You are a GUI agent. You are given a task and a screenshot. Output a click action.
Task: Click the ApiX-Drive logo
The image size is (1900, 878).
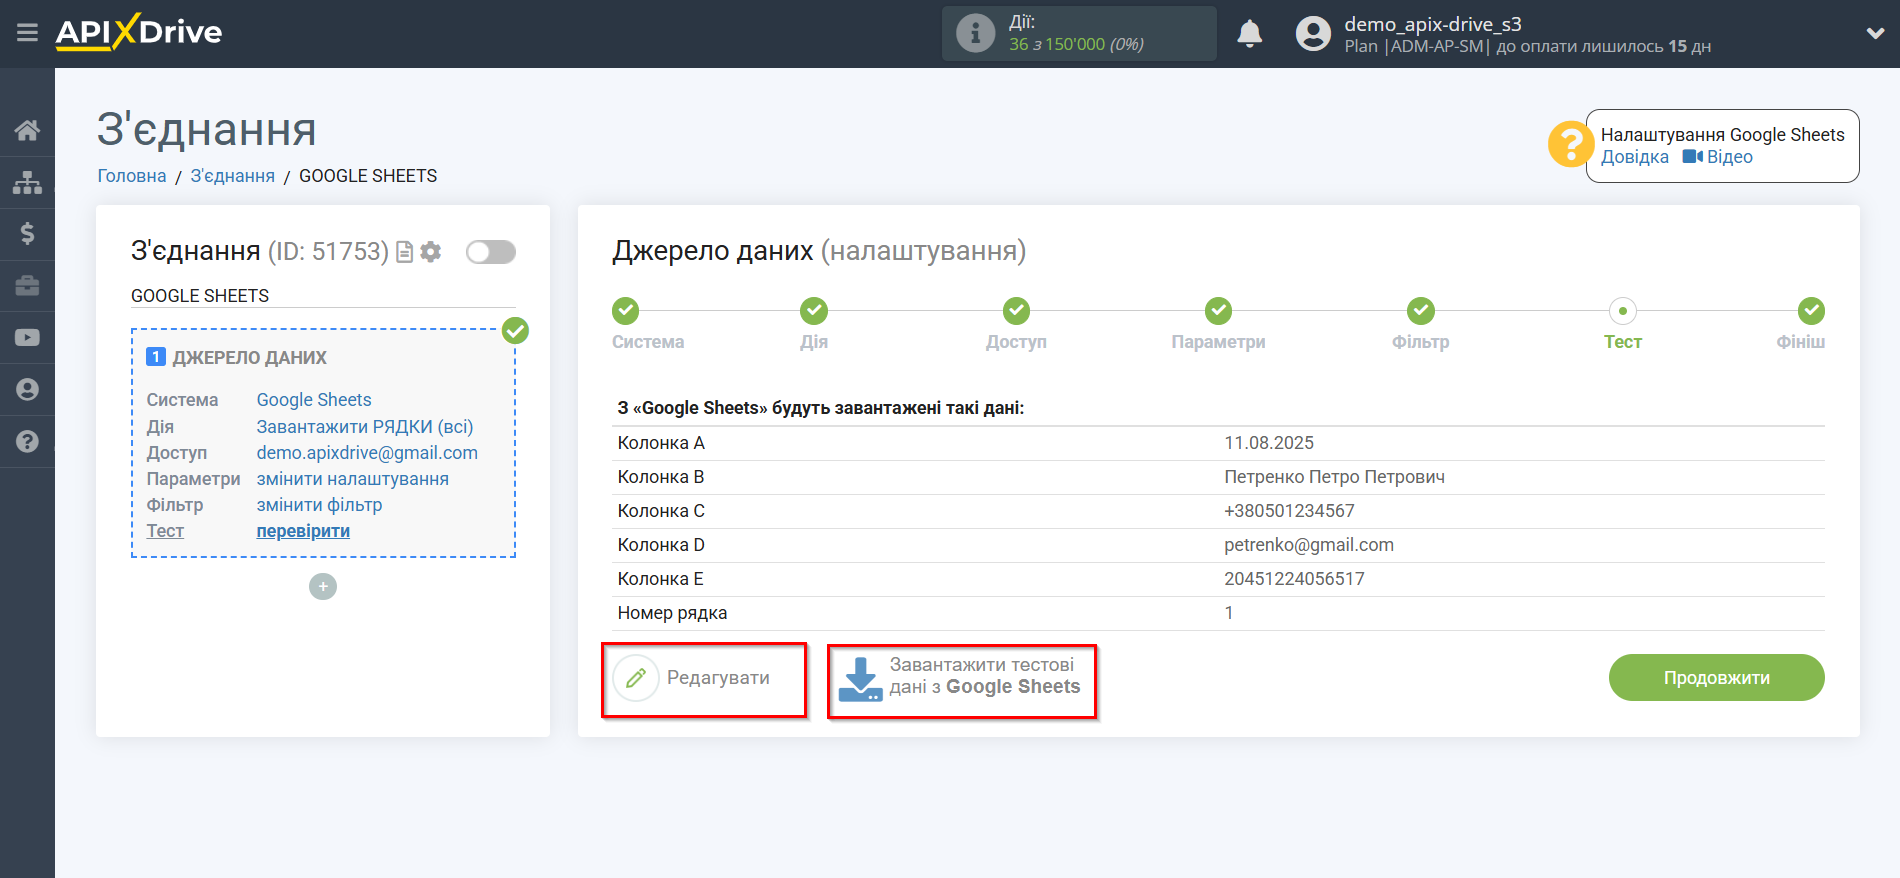pyautogui.click(x=139, y=32)
